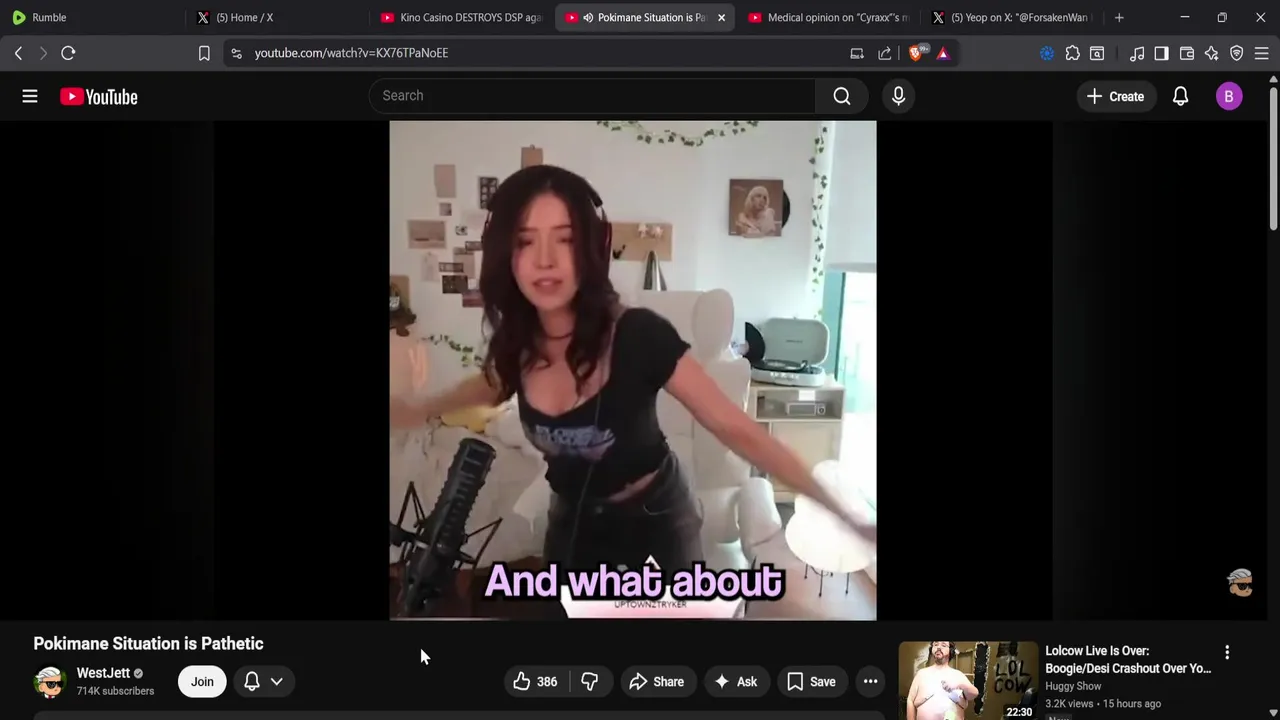Open the account avatar menu
Image resolution: width=1280 pixels, height=720 pixels.
[x=1229, y=96]
